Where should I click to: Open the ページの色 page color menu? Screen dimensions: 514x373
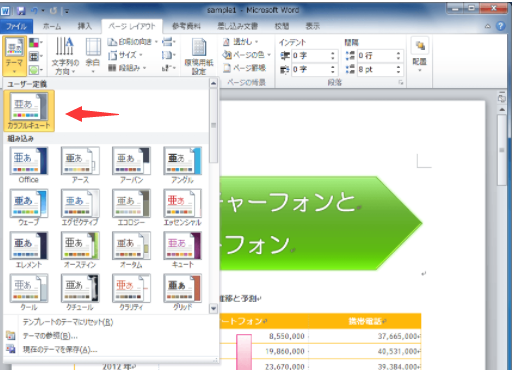pos(246,55)
